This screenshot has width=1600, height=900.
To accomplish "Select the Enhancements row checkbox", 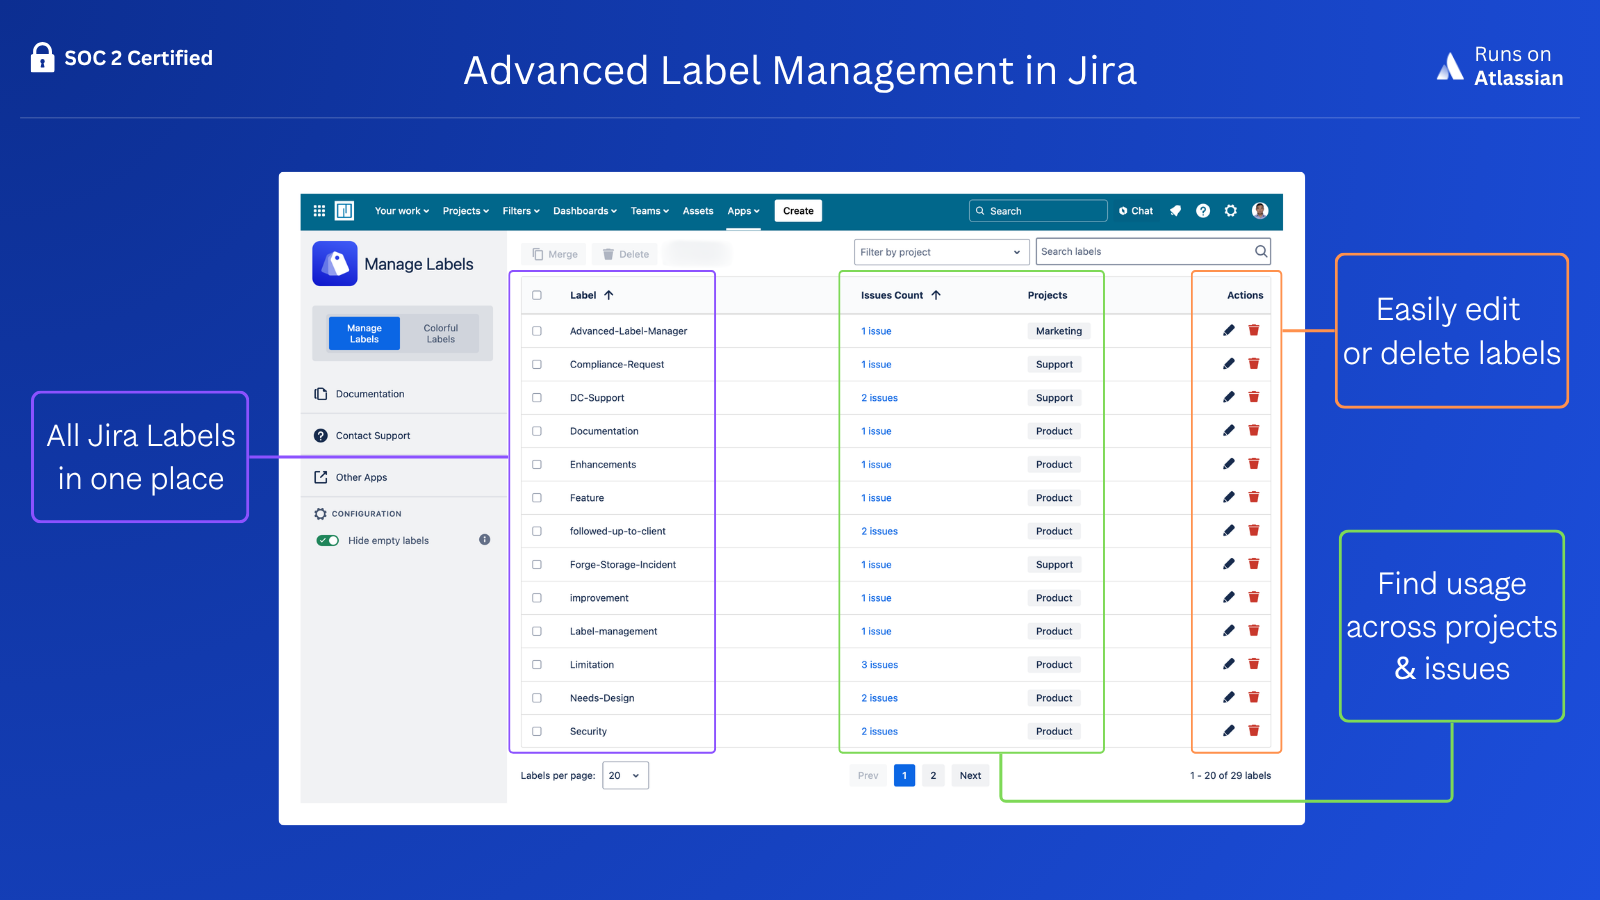I will (537, 464).
